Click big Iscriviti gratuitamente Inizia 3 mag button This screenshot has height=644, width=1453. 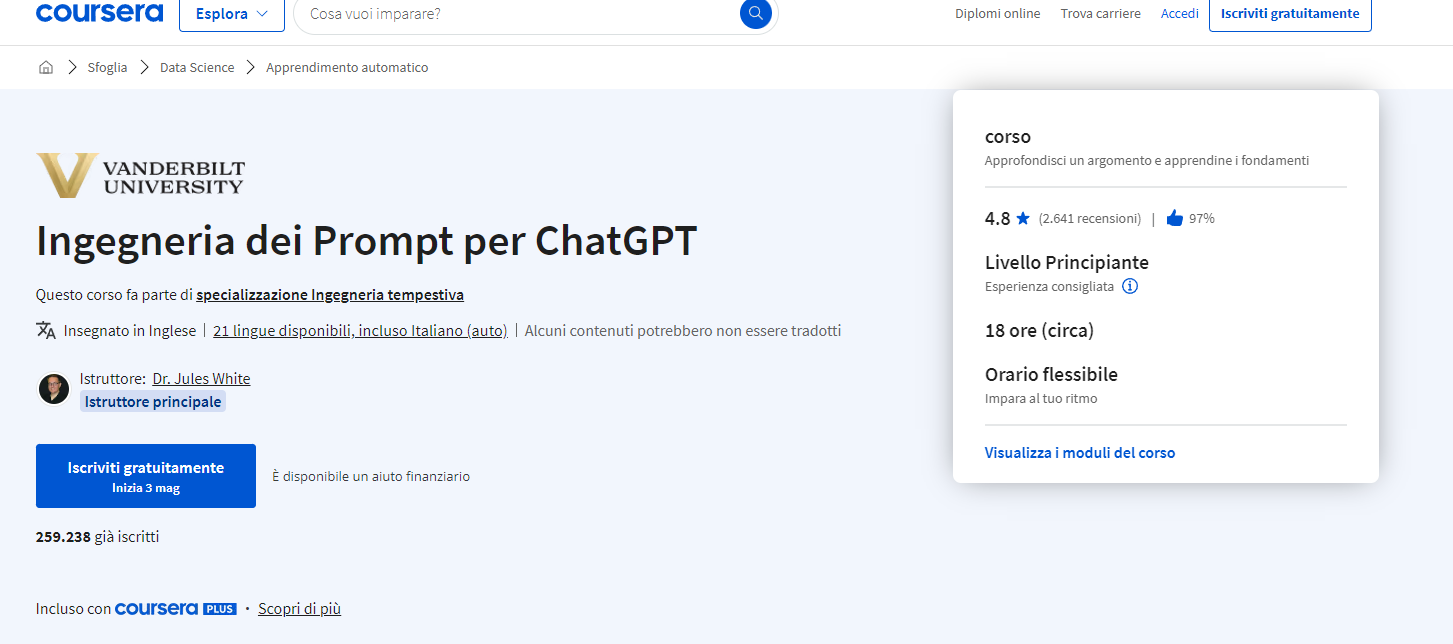[x=146, y=476]
